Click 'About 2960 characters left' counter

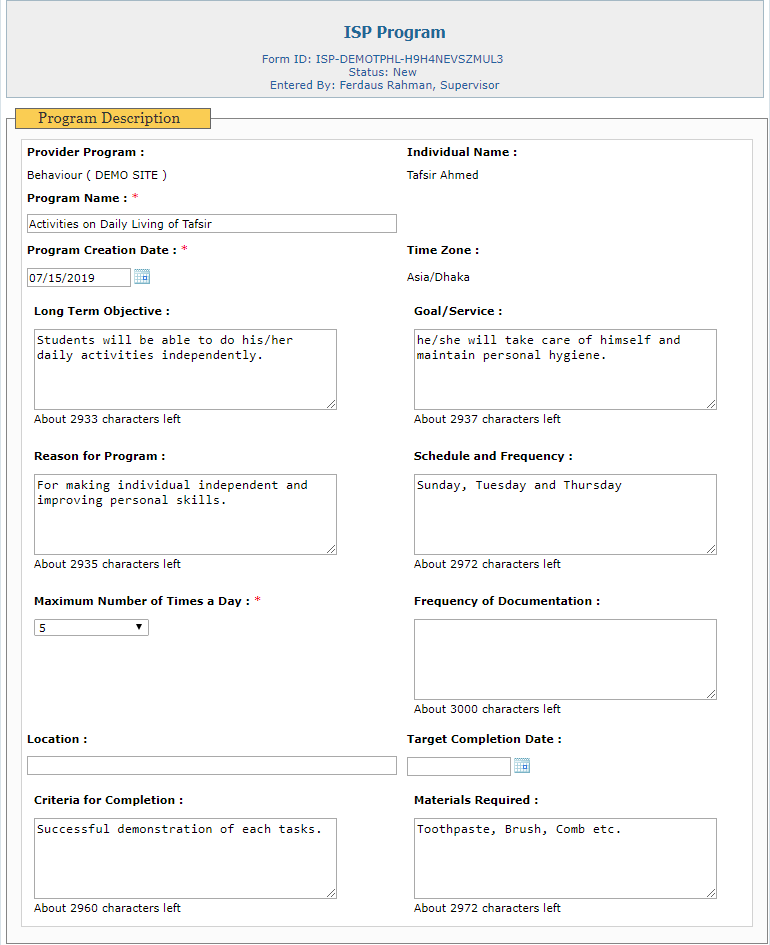[107, 908]
